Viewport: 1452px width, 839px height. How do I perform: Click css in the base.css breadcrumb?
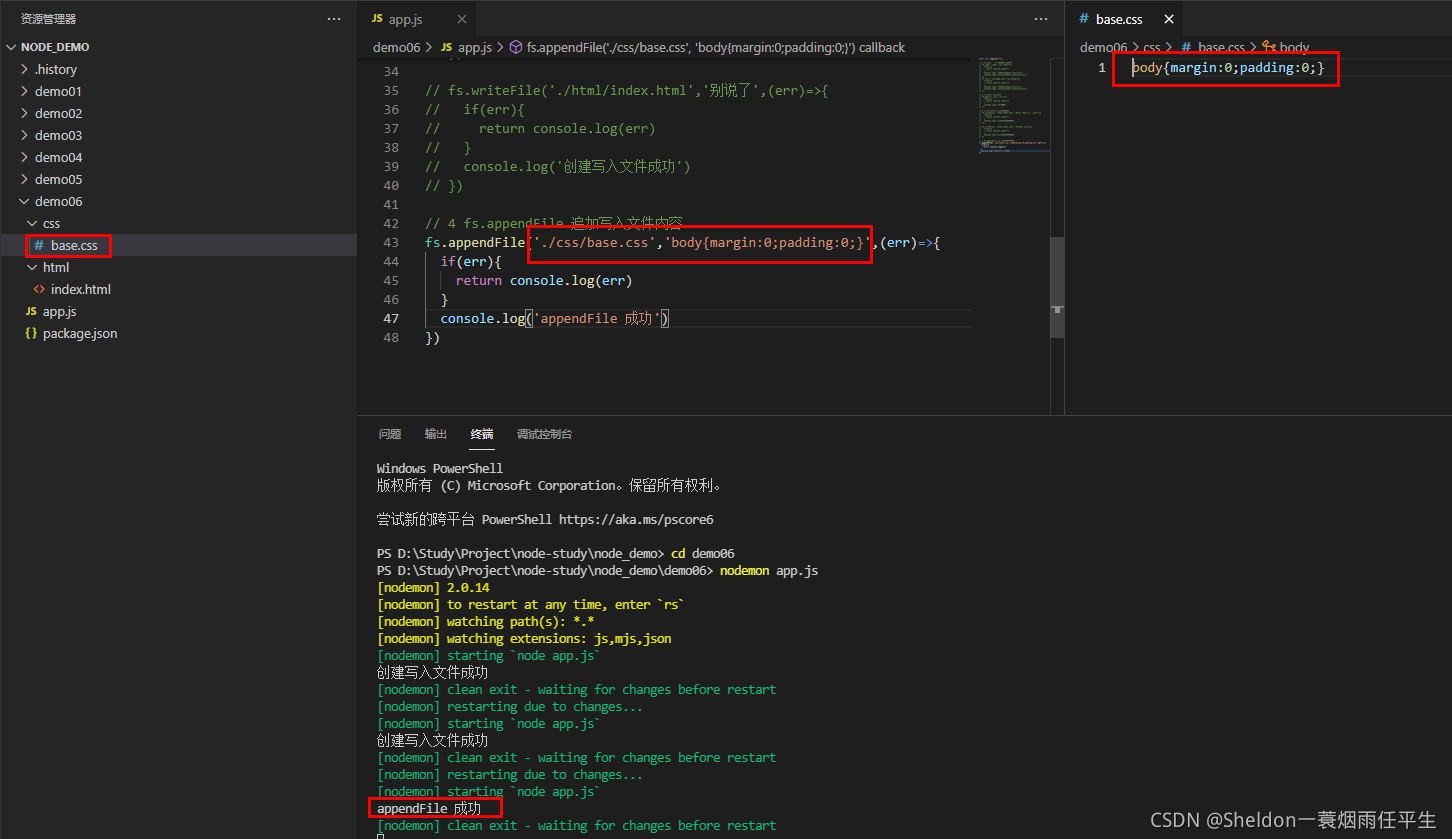coord(1152,47)
